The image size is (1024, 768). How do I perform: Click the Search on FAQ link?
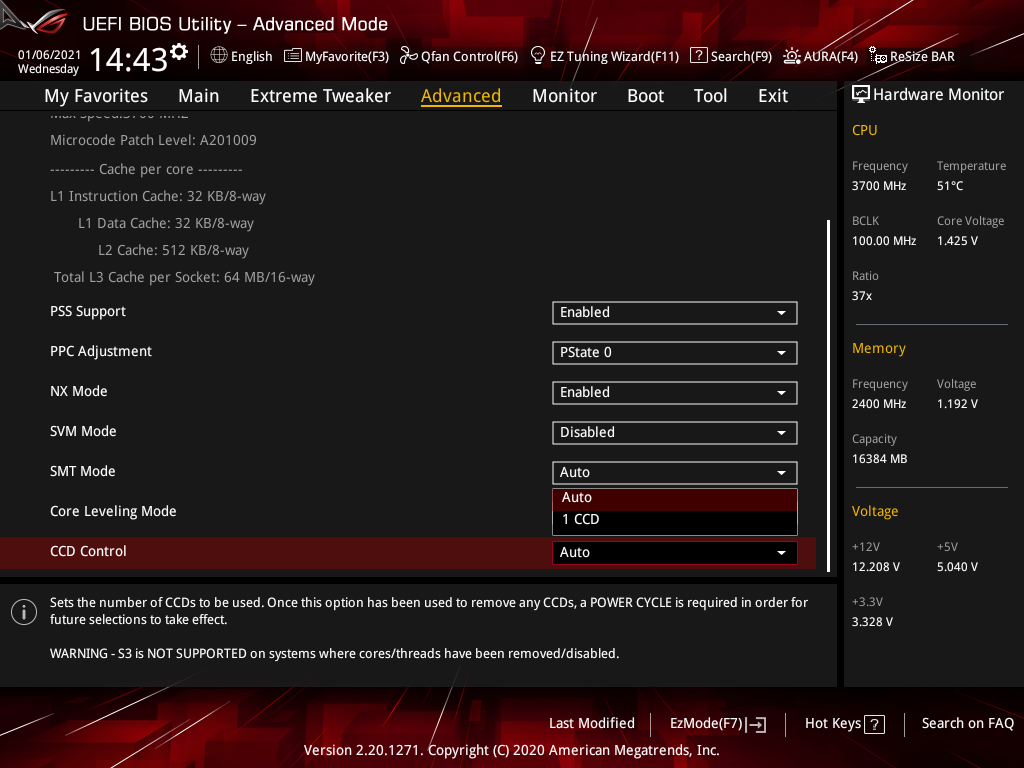pyautogui.click(x=967, y=724)
